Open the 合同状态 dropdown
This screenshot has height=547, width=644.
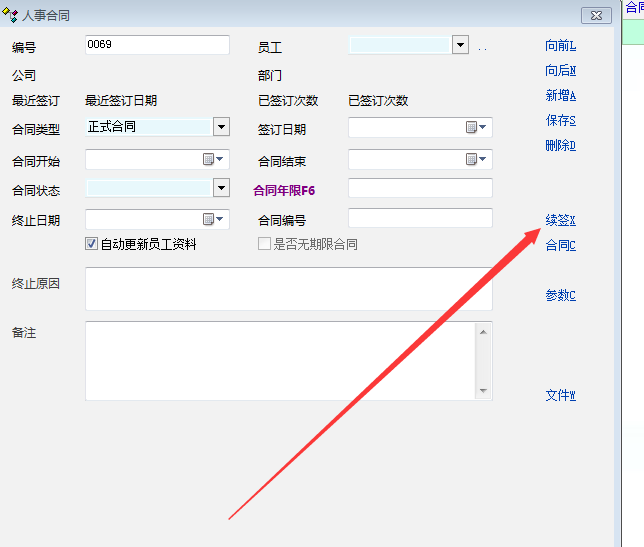(x=221, y=188)
